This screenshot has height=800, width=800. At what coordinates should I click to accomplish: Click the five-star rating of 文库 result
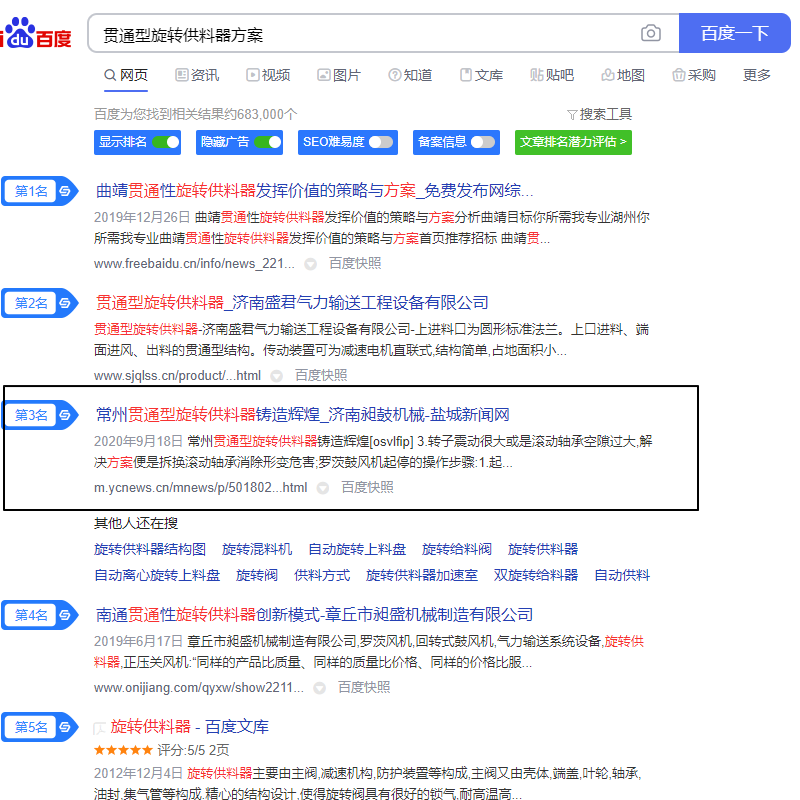pyautogui.click(x=123, y=750)
